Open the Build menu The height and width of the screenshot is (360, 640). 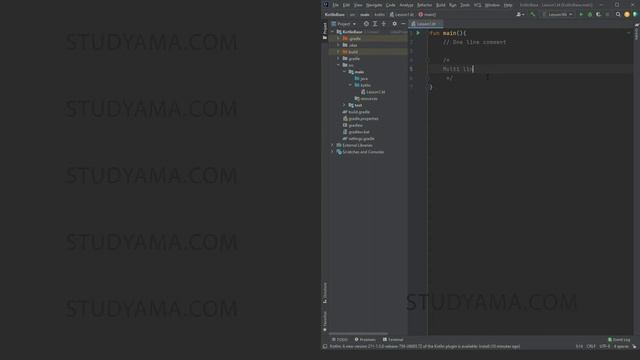coord(441,5)
